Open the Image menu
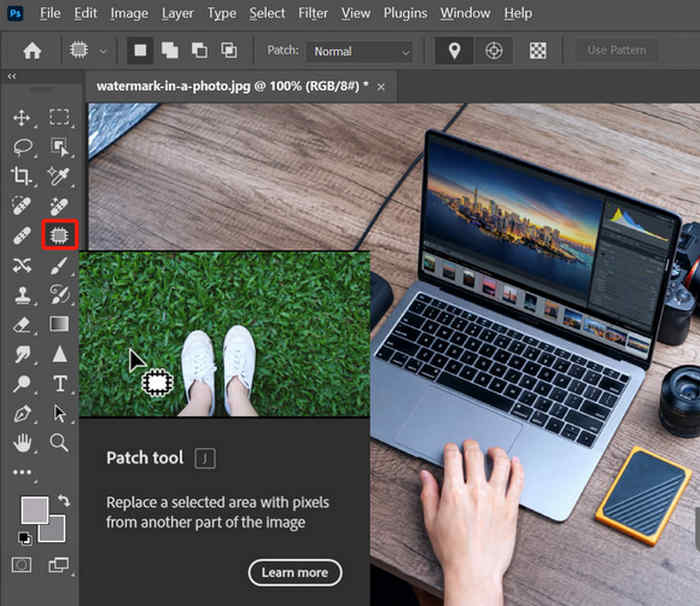The image size is (700, 606). click(x=129, y=13)
